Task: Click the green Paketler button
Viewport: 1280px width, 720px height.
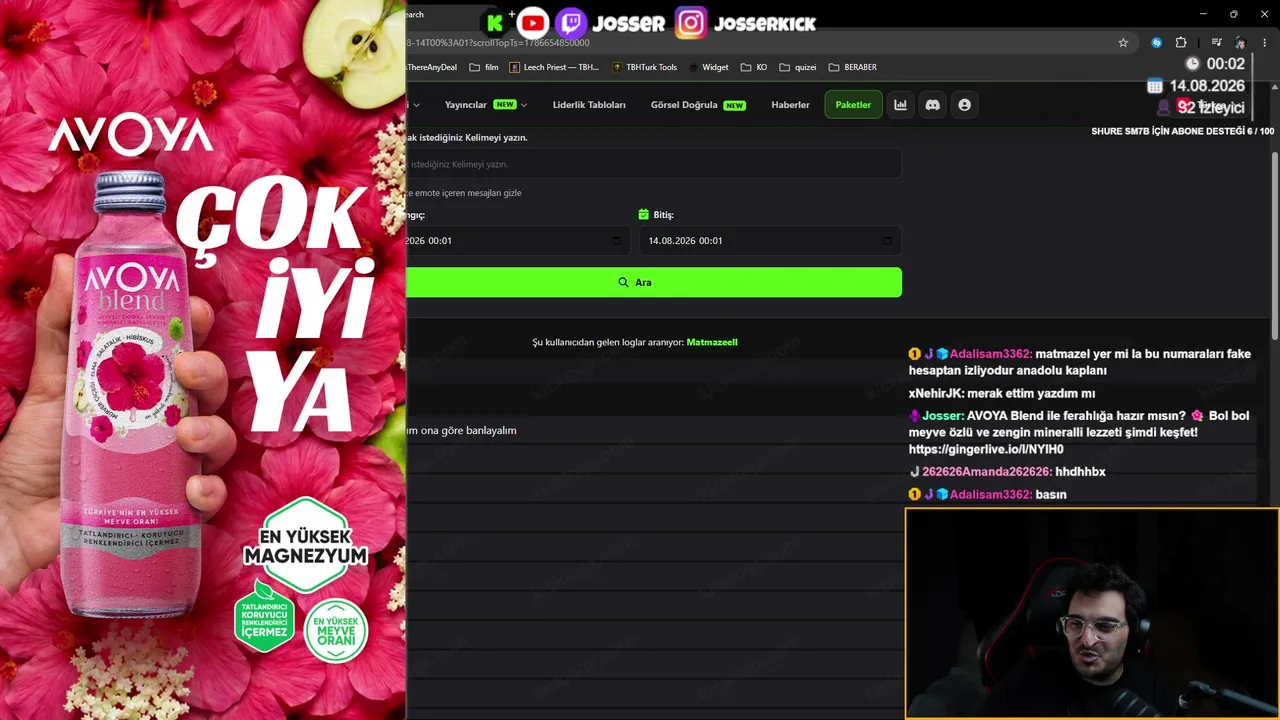Action: point(853,105)
